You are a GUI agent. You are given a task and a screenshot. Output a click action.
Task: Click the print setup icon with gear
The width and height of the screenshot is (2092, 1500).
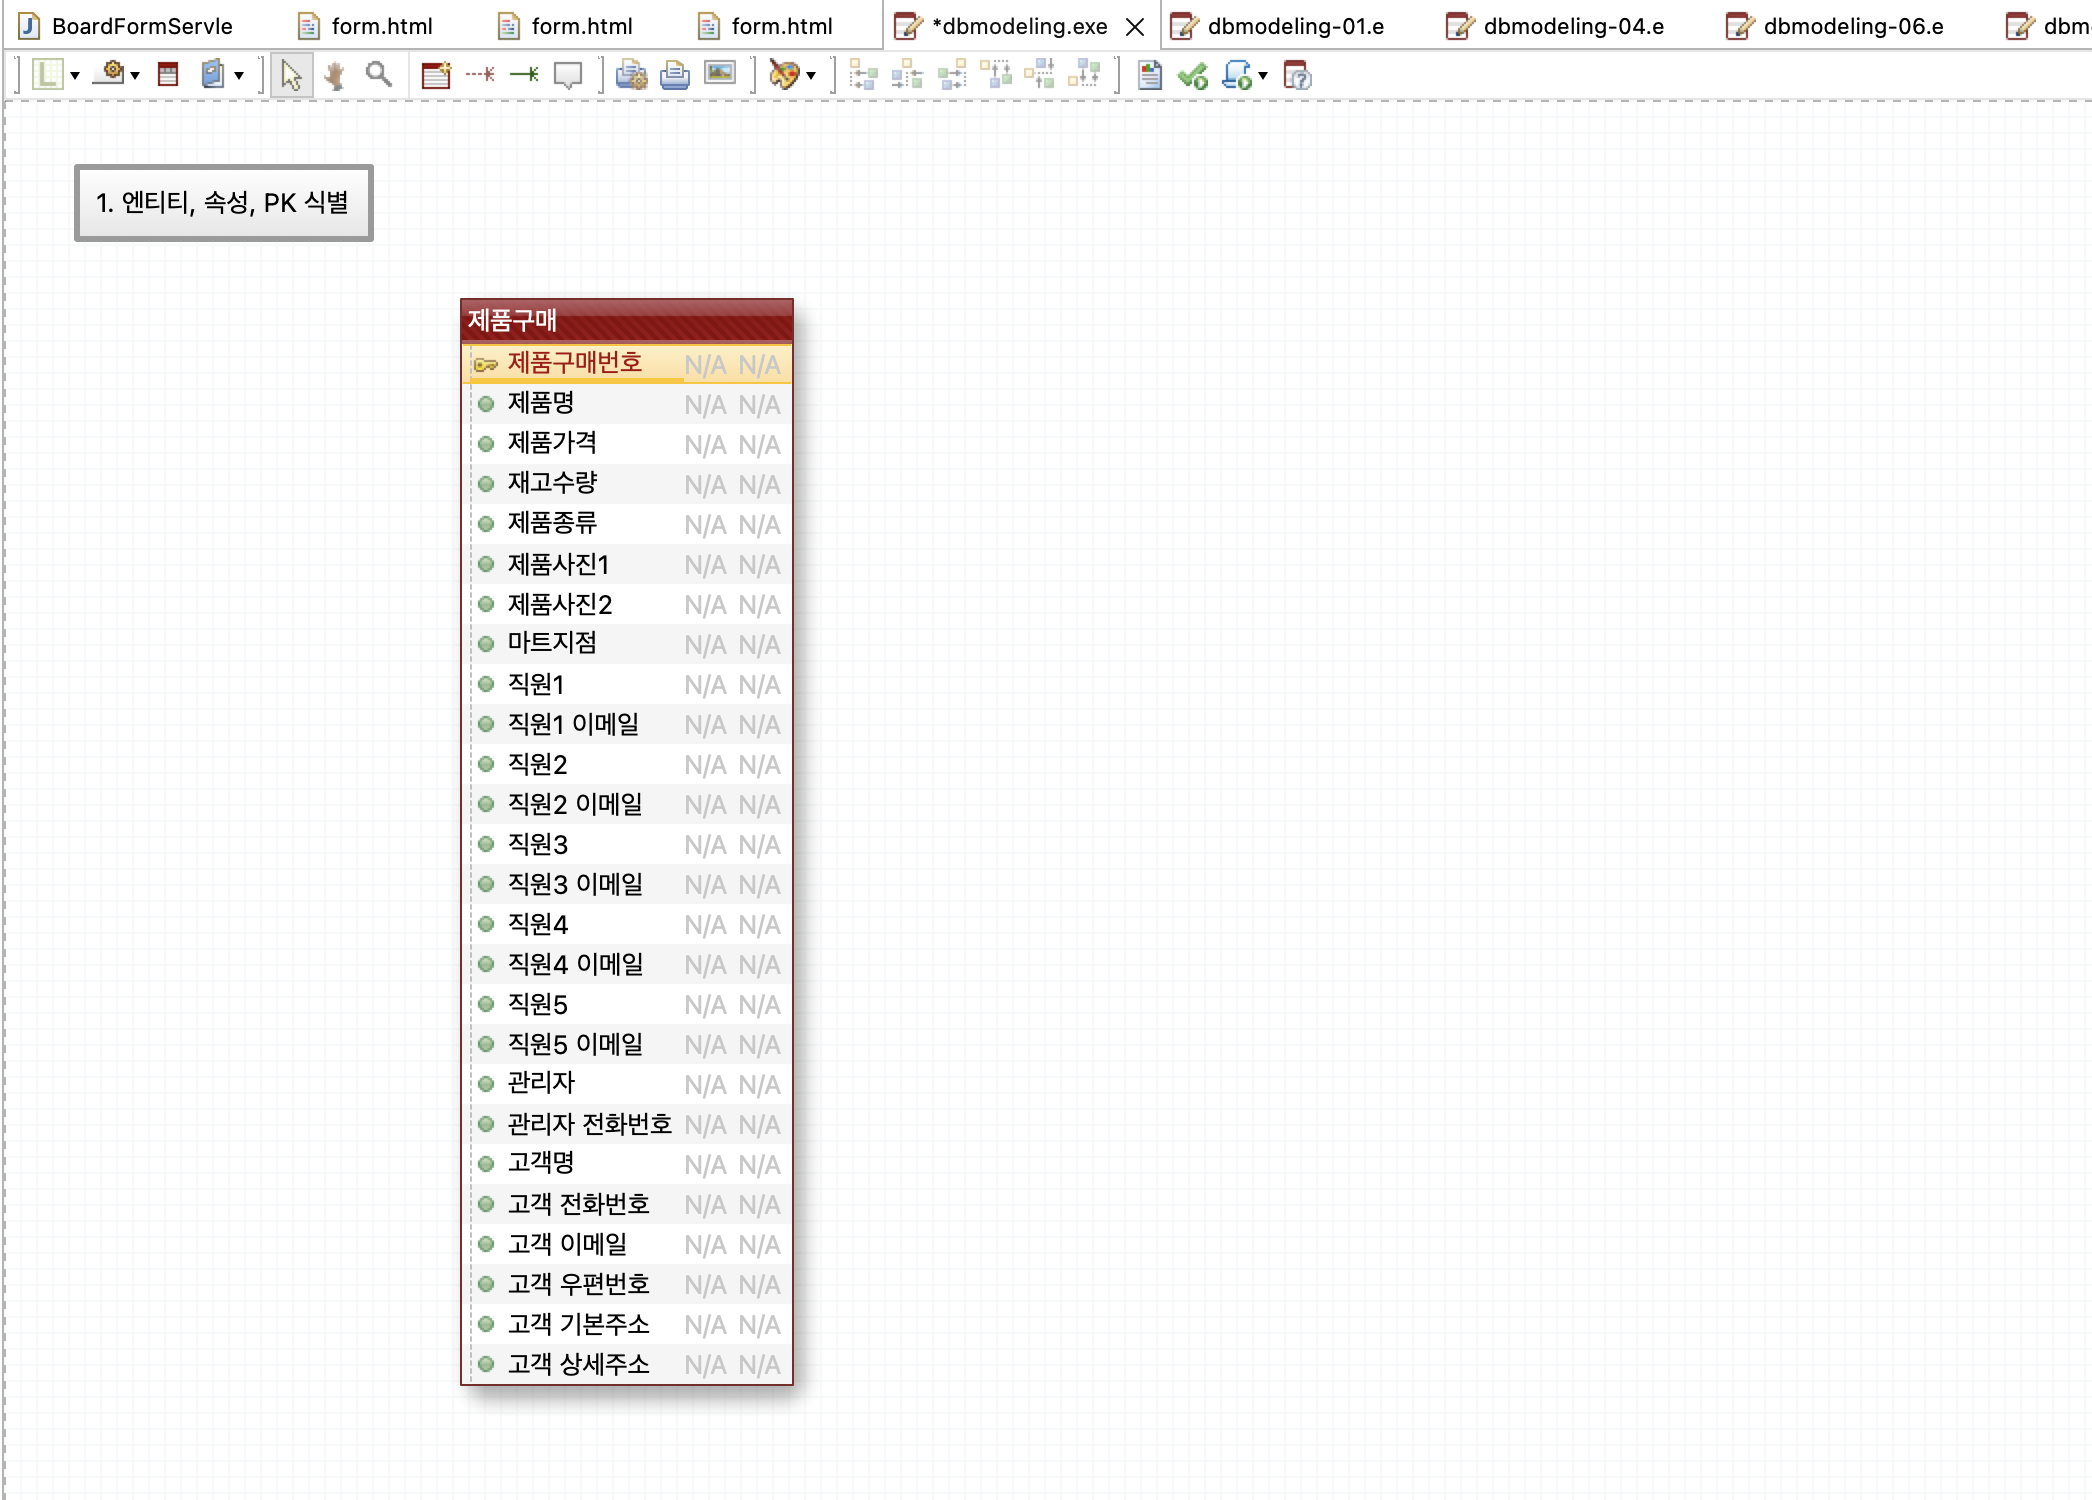click(631, 75)
